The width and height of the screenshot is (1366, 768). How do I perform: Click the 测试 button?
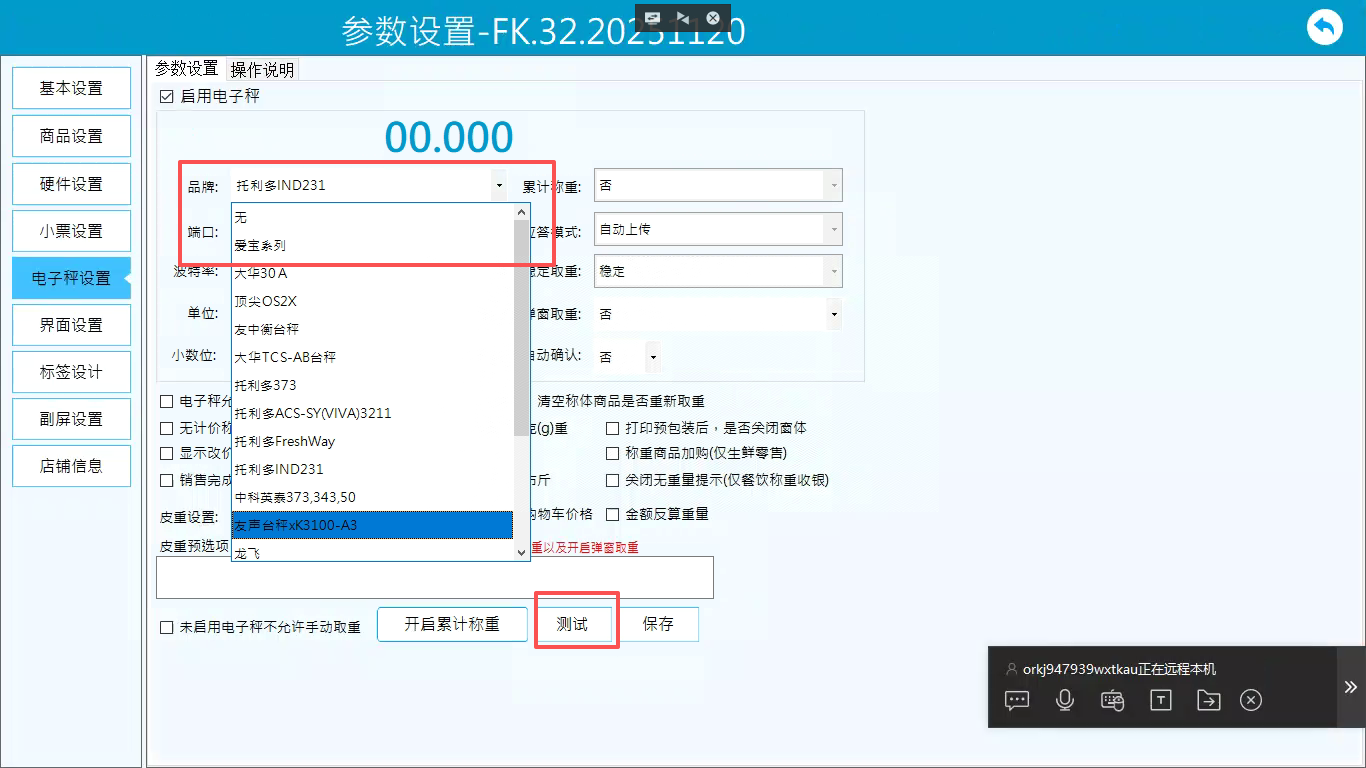(x=572, y=624)
